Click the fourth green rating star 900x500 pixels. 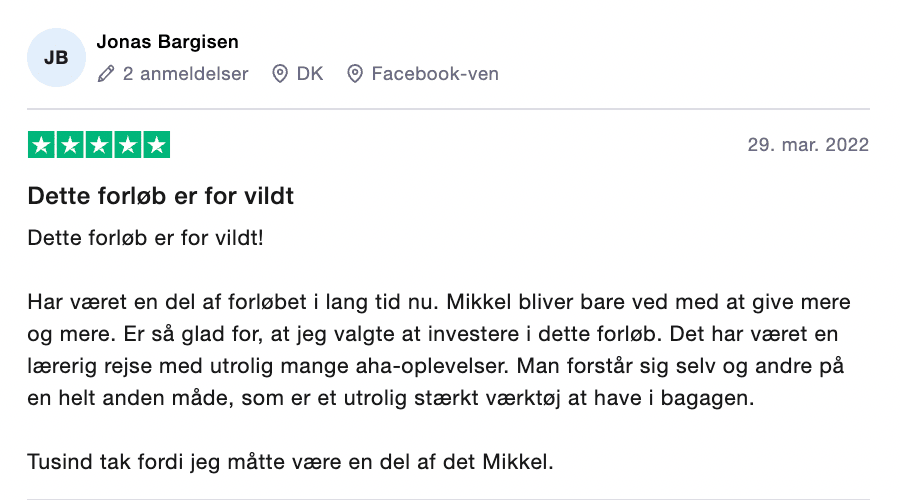(128, 145)
